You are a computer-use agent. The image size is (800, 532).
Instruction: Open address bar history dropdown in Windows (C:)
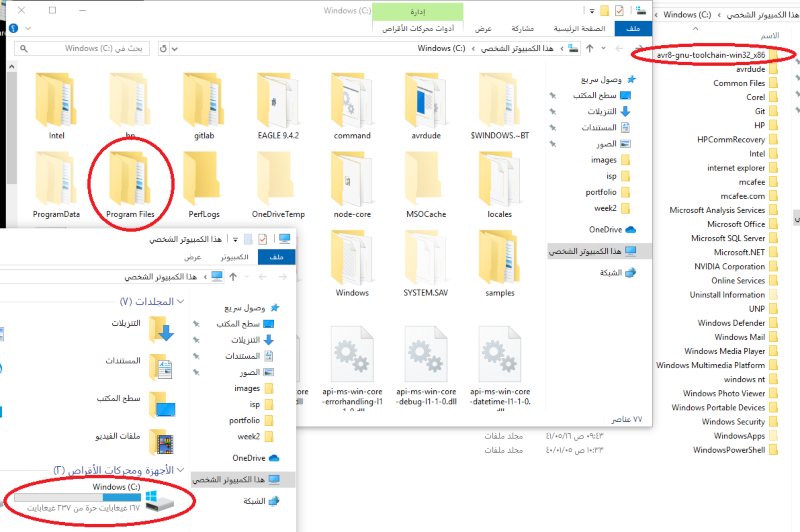(x=175, y=49)
